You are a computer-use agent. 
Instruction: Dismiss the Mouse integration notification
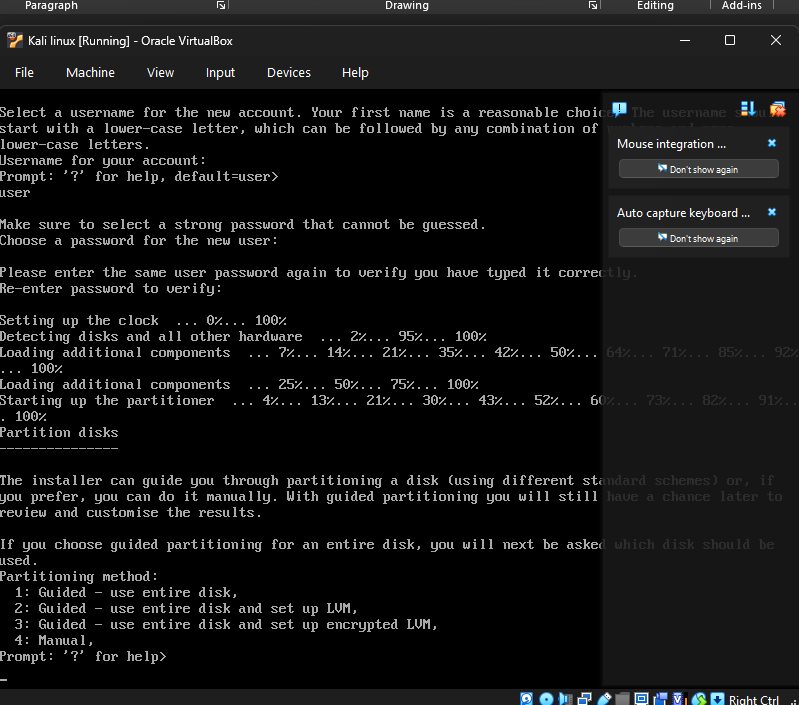pos(771,144)
